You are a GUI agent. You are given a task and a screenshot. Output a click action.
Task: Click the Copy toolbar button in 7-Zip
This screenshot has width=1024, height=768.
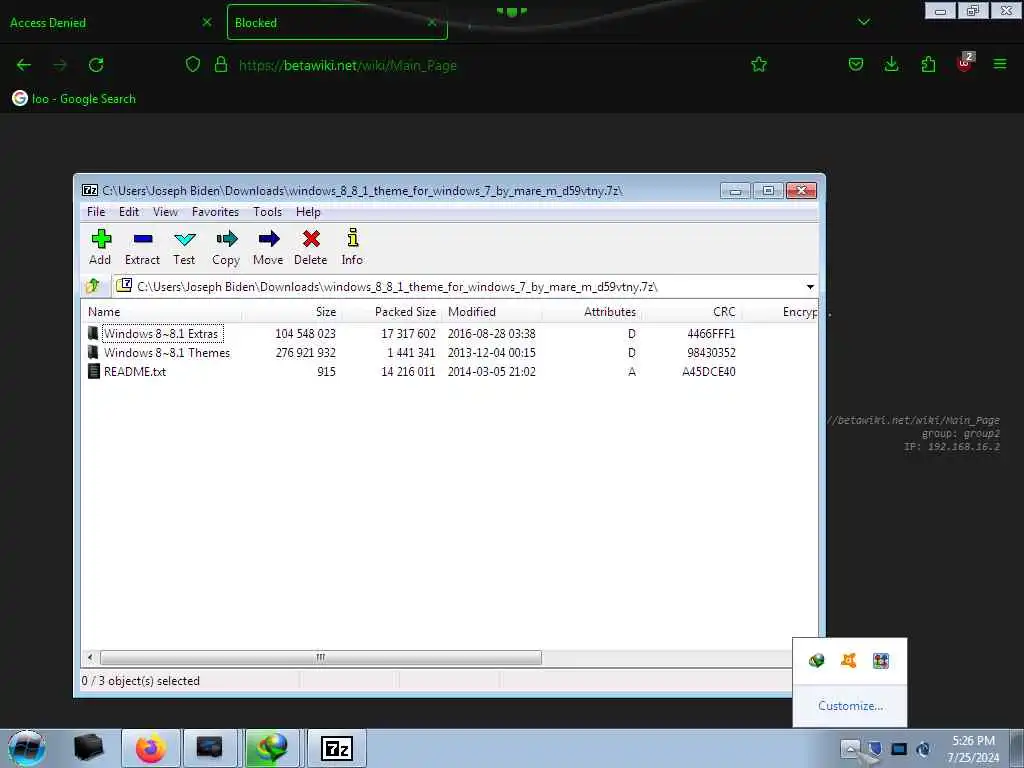pyautogui.click(x=226, y=247)
